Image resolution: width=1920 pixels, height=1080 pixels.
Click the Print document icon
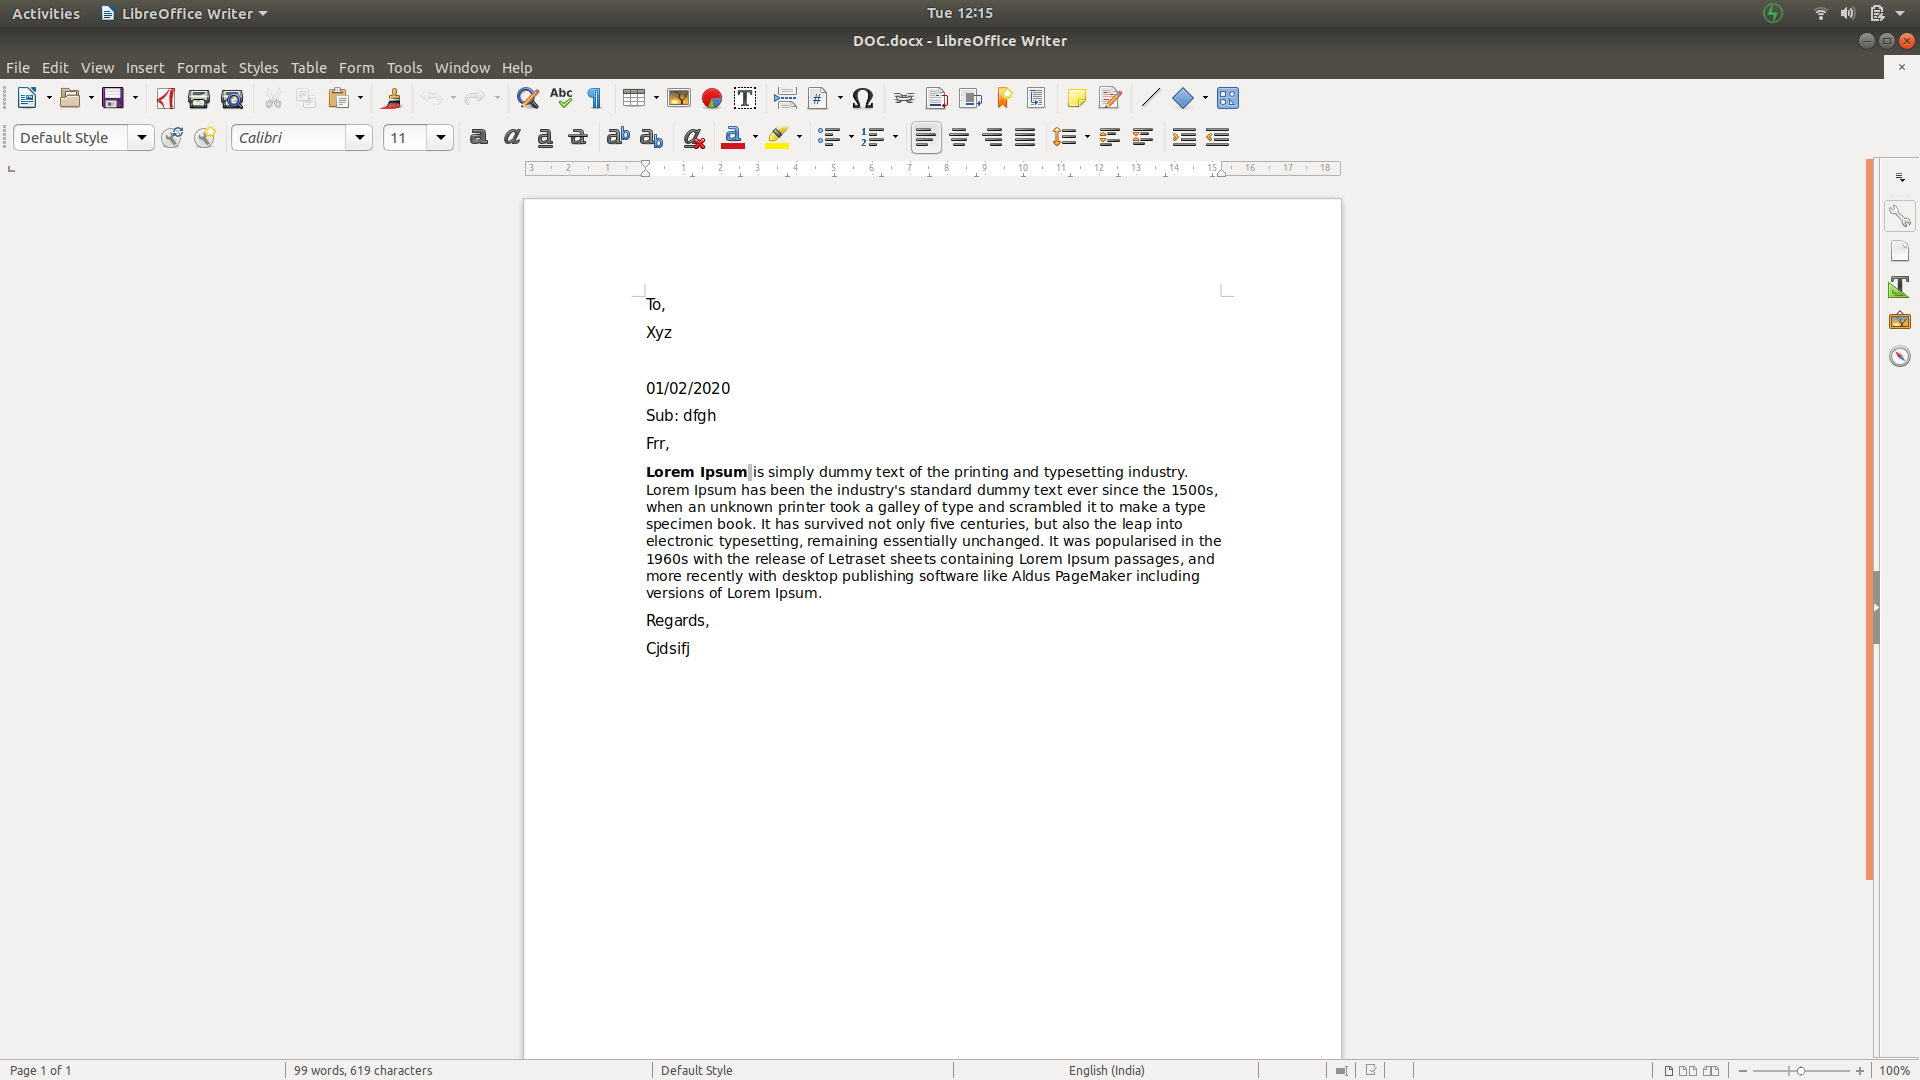click(x=199, y=98)
